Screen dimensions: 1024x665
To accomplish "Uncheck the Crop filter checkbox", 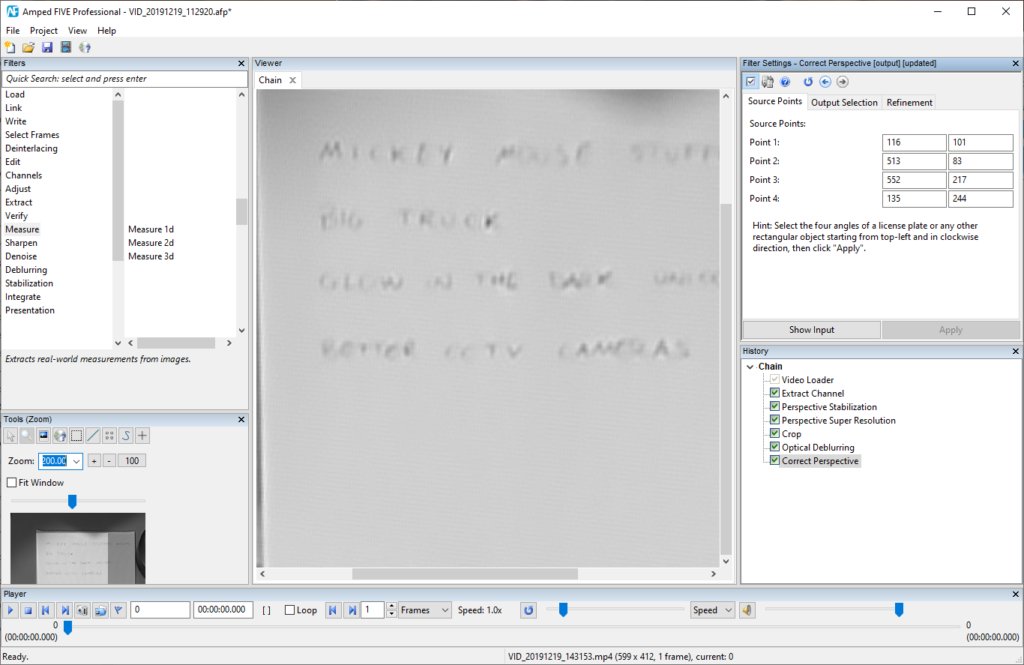I will click(x=775, y=433).
